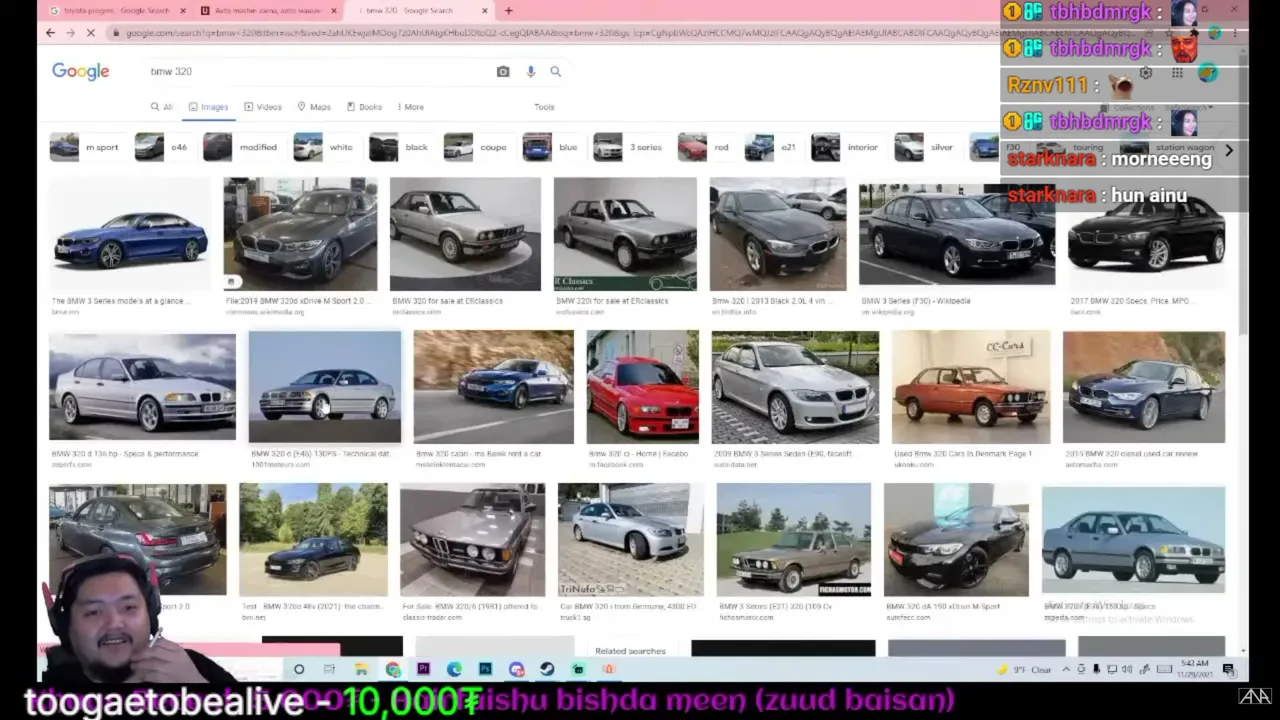Open the 2009 BMW 3 Series Sedan image
The width and height of the screenshot is (1280, 720).
[795, 387]
